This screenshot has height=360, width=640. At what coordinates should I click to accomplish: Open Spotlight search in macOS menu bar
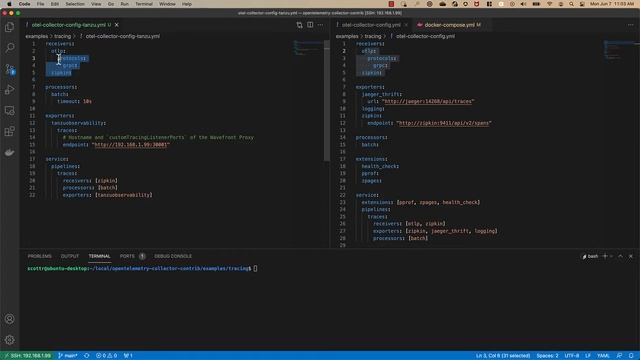[571, 4]
